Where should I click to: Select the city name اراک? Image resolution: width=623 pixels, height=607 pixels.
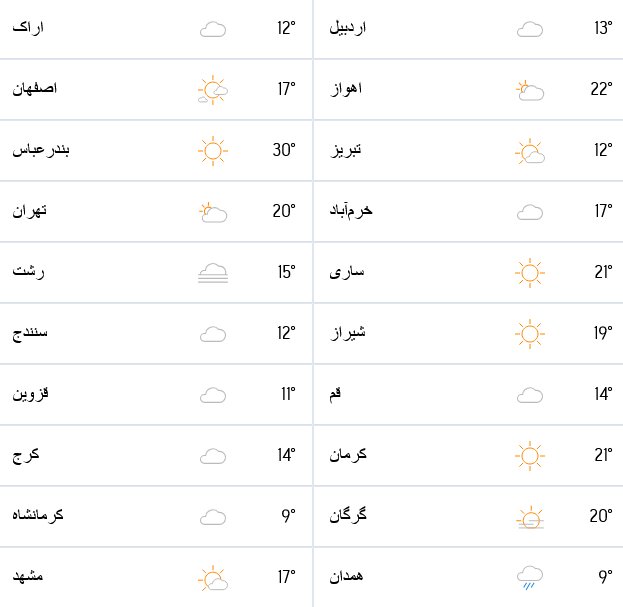(28, 28)
